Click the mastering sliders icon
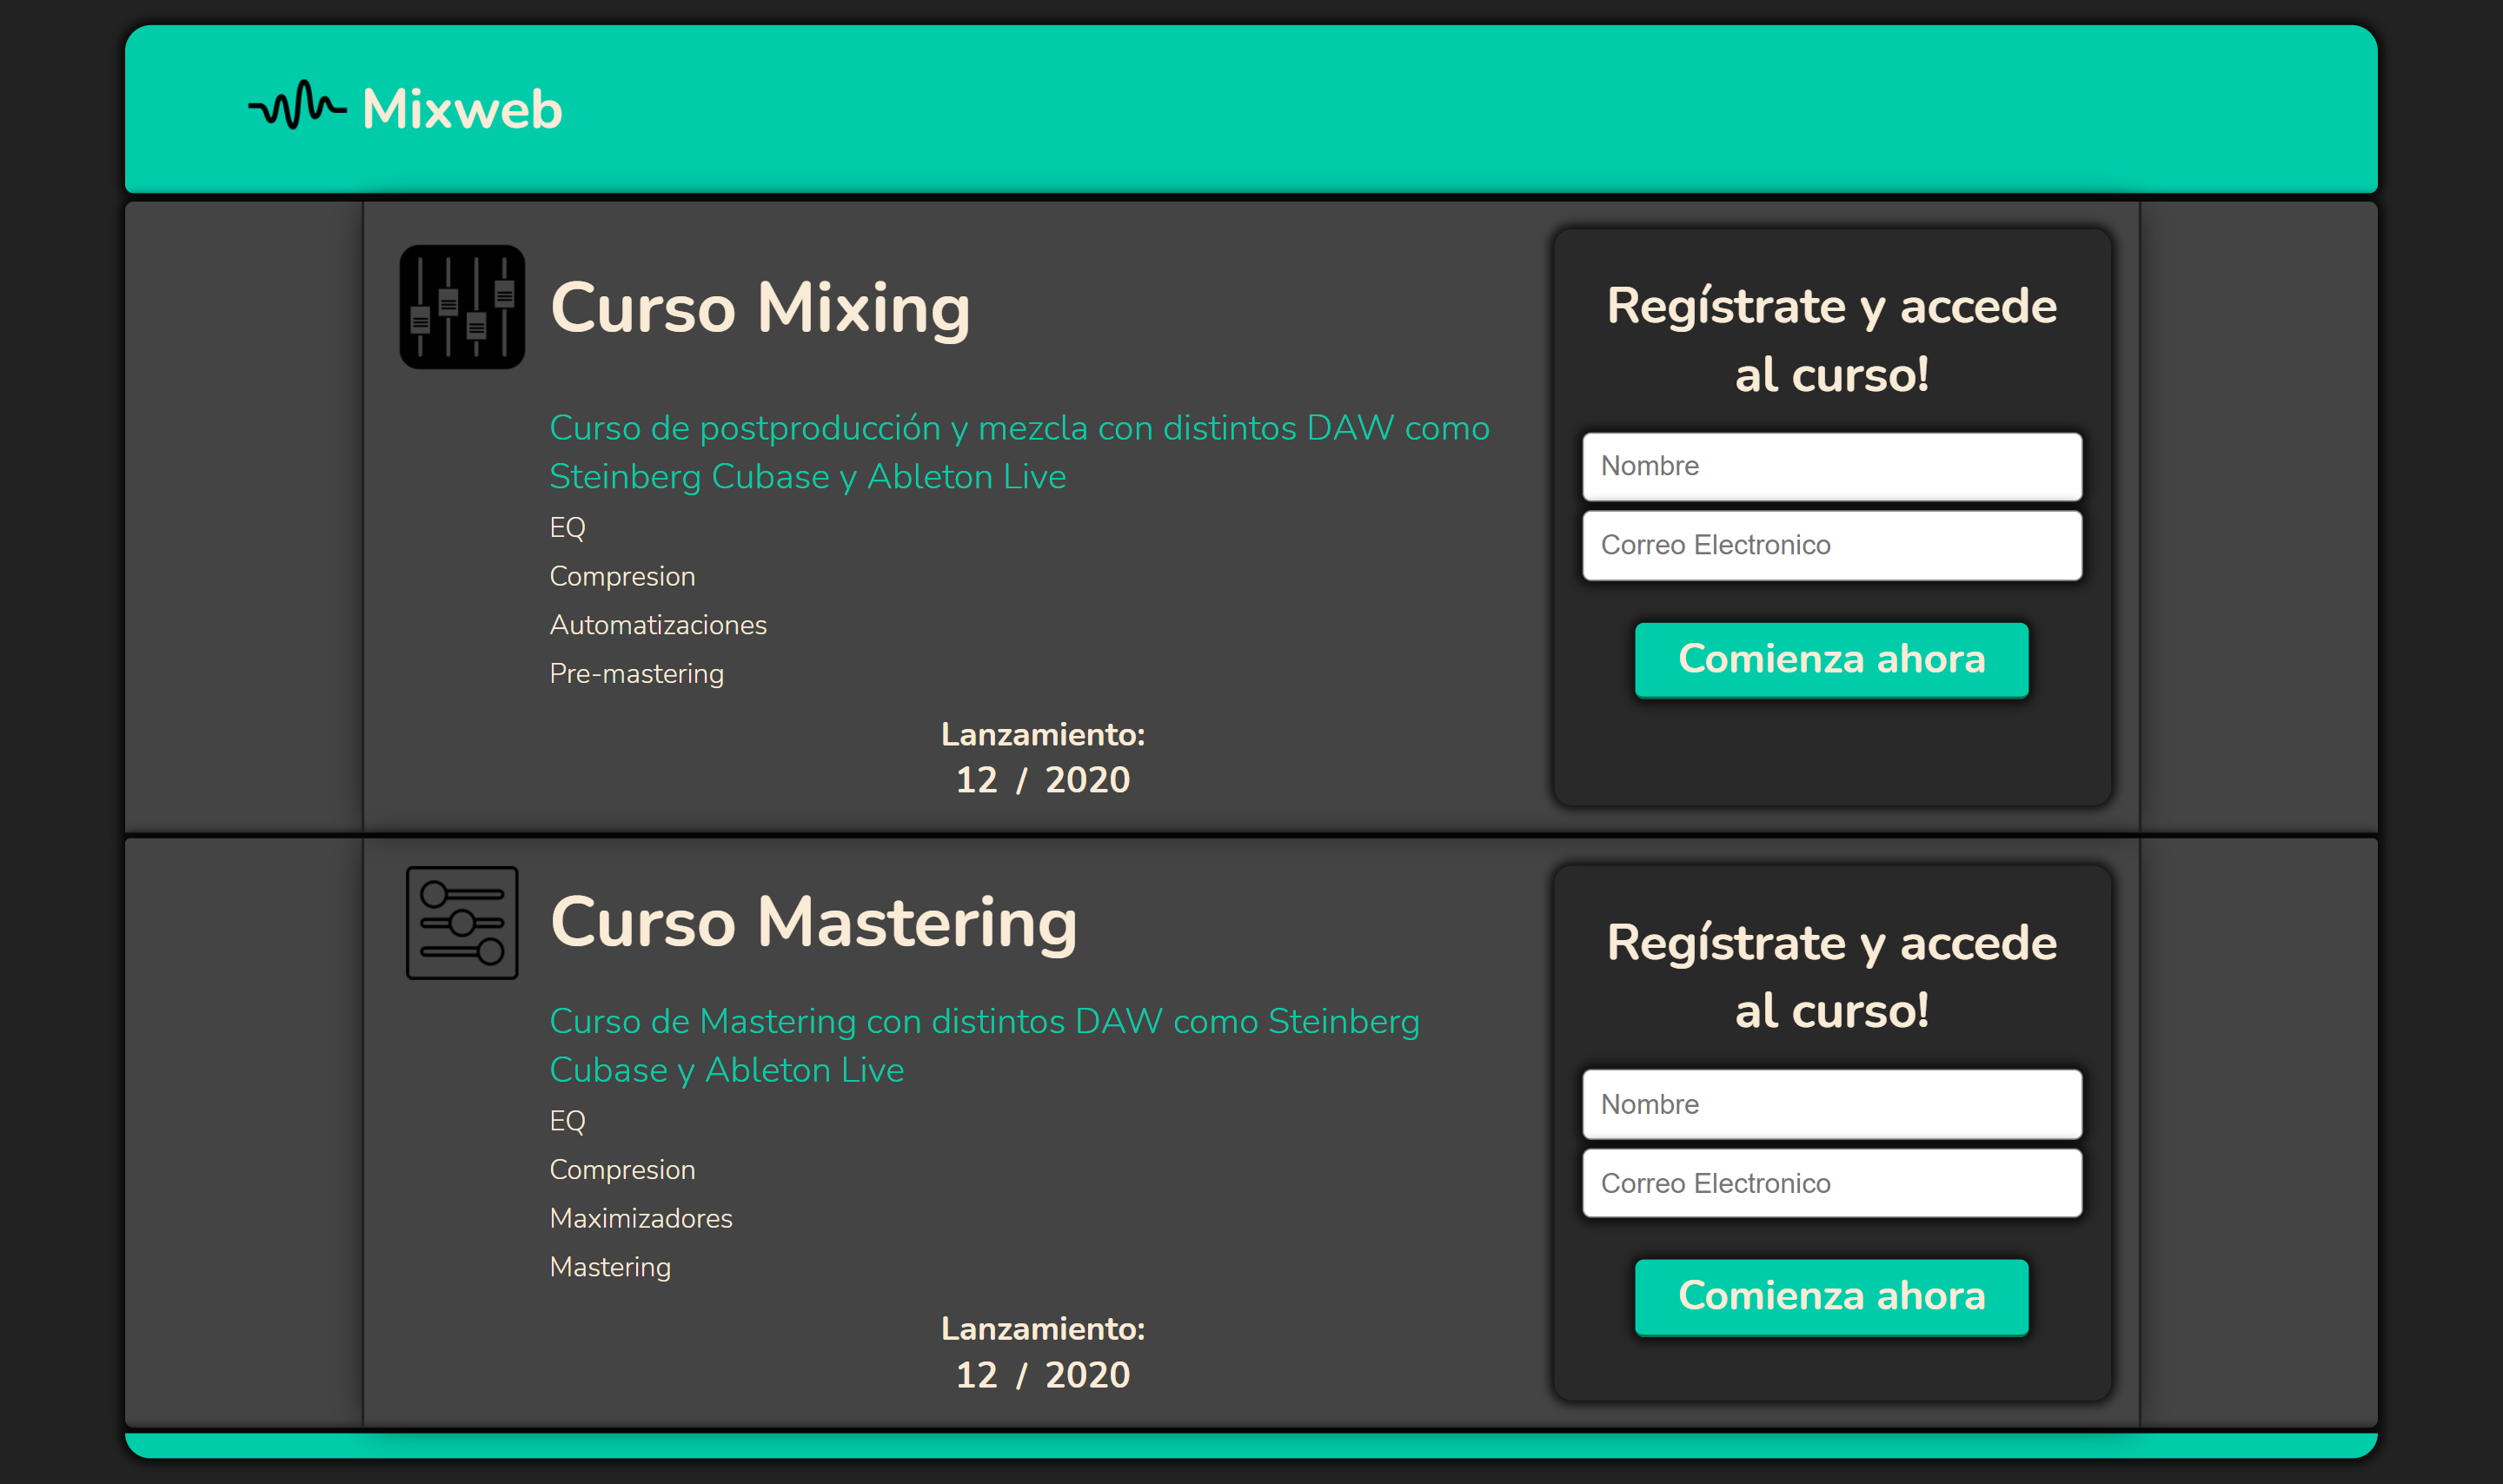The width and height of the screenshot is (2503, 1484). pyautogui.click(x=462, y=923)
